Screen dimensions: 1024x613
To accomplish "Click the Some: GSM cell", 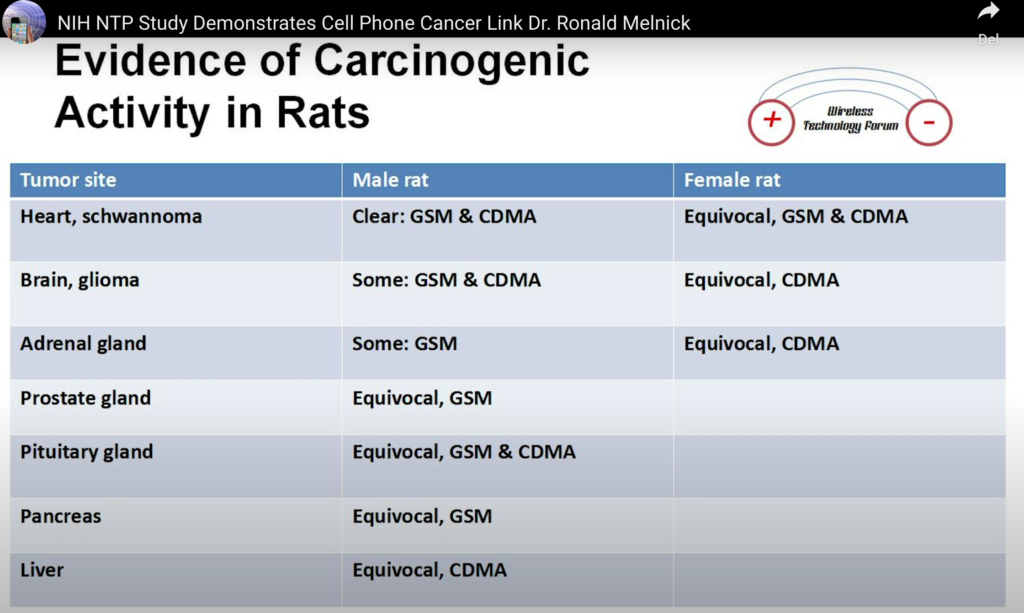I will point(404,344).
